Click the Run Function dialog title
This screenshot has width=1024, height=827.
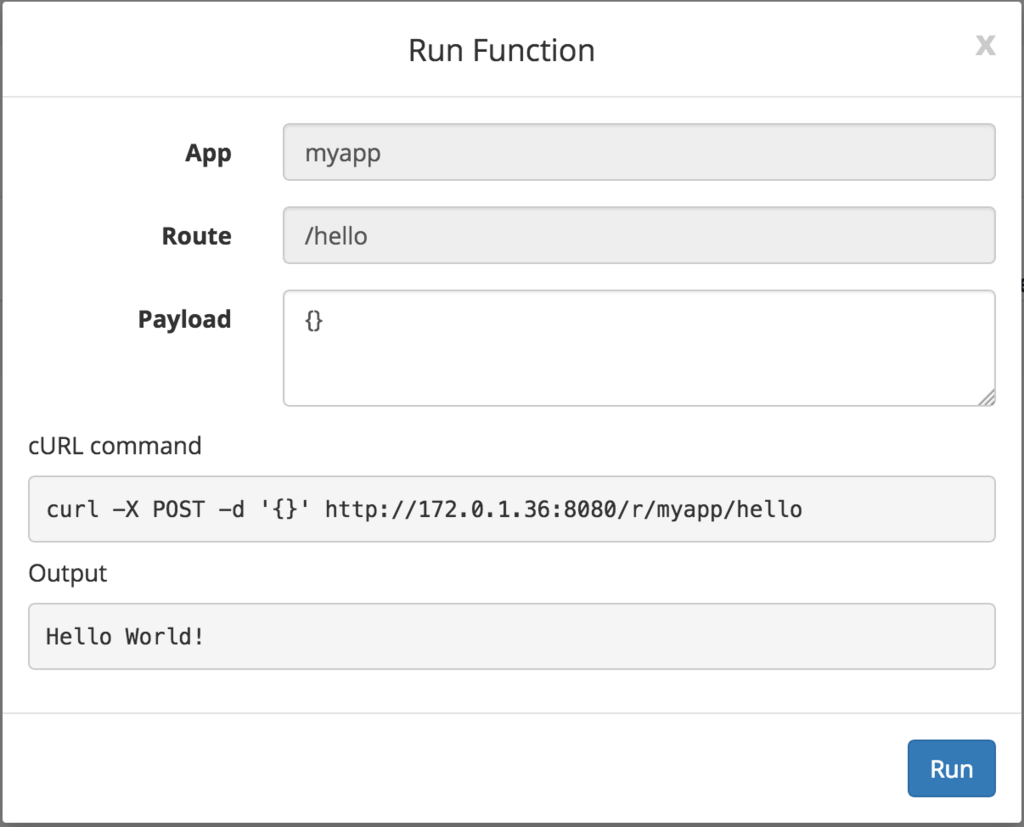tap(501, 50)
